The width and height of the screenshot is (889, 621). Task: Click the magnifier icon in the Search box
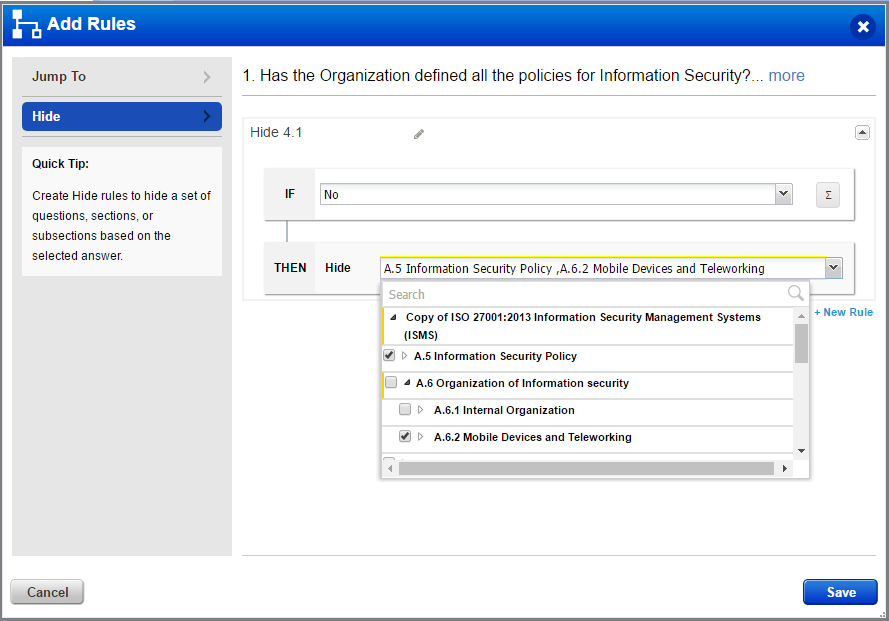coord(795,293)
